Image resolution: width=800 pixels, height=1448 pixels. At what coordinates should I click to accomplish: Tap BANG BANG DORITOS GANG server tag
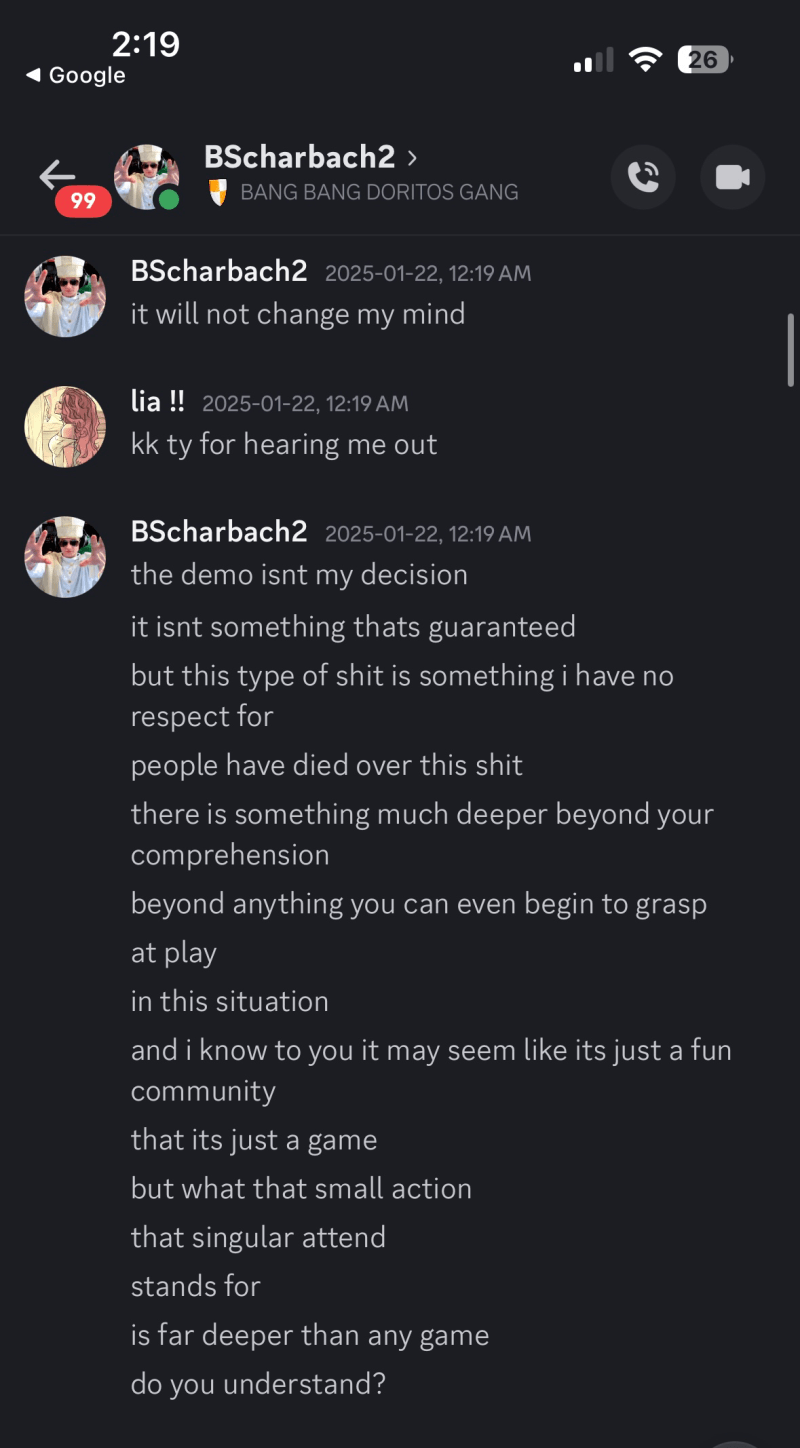point(379,192)
